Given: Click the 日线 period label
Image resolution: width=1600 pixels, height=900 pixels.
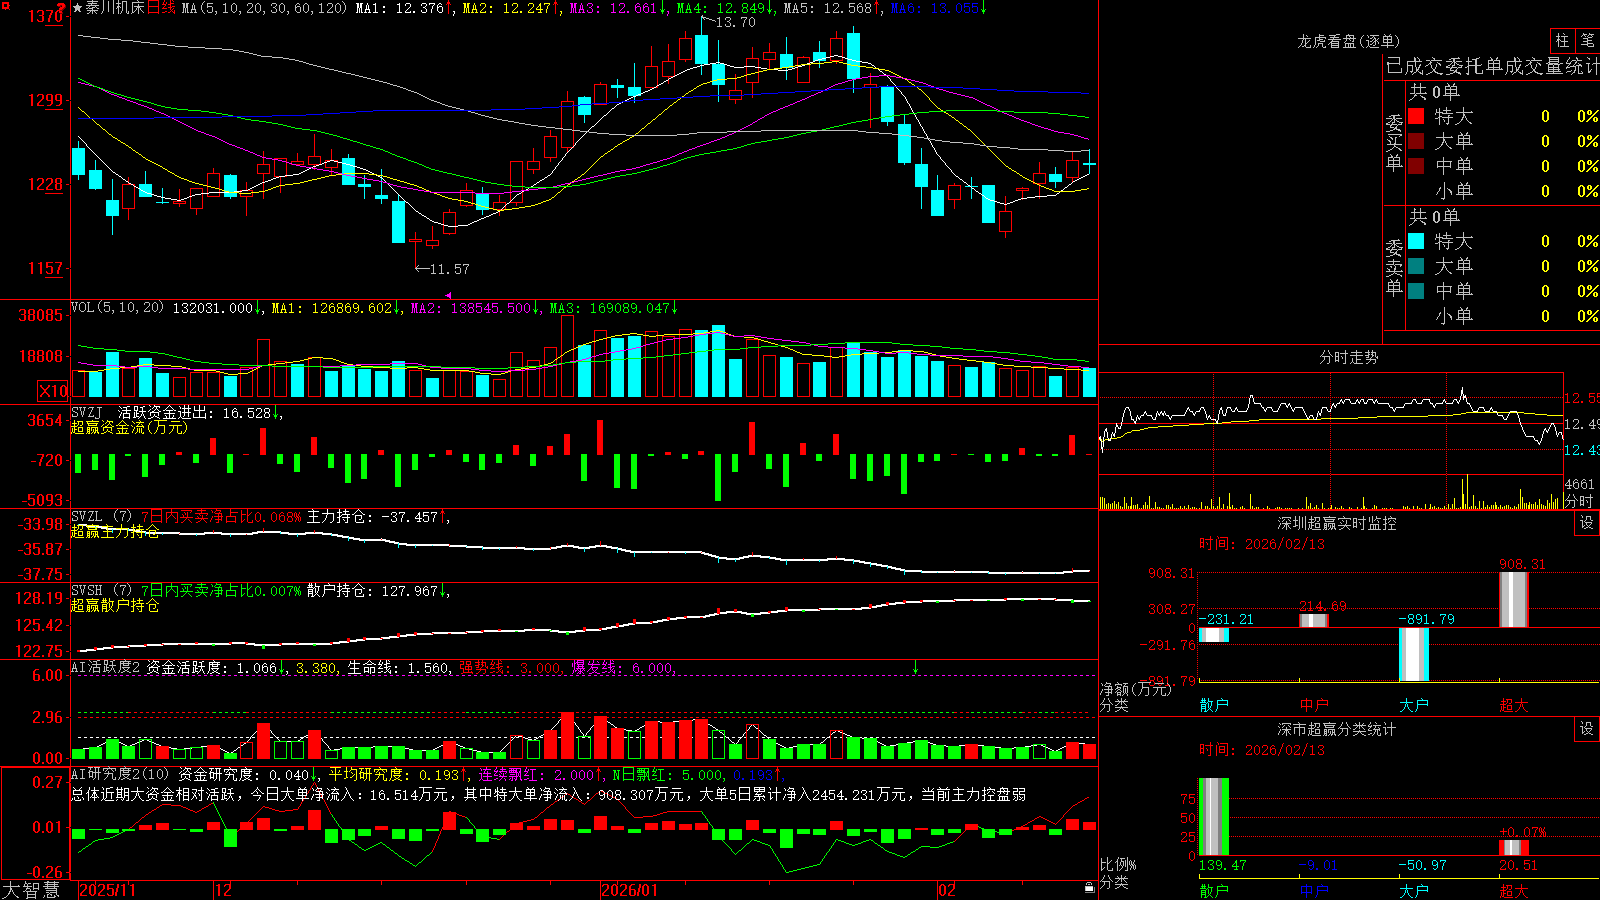Looking at the screenshot, I should 162,8.
